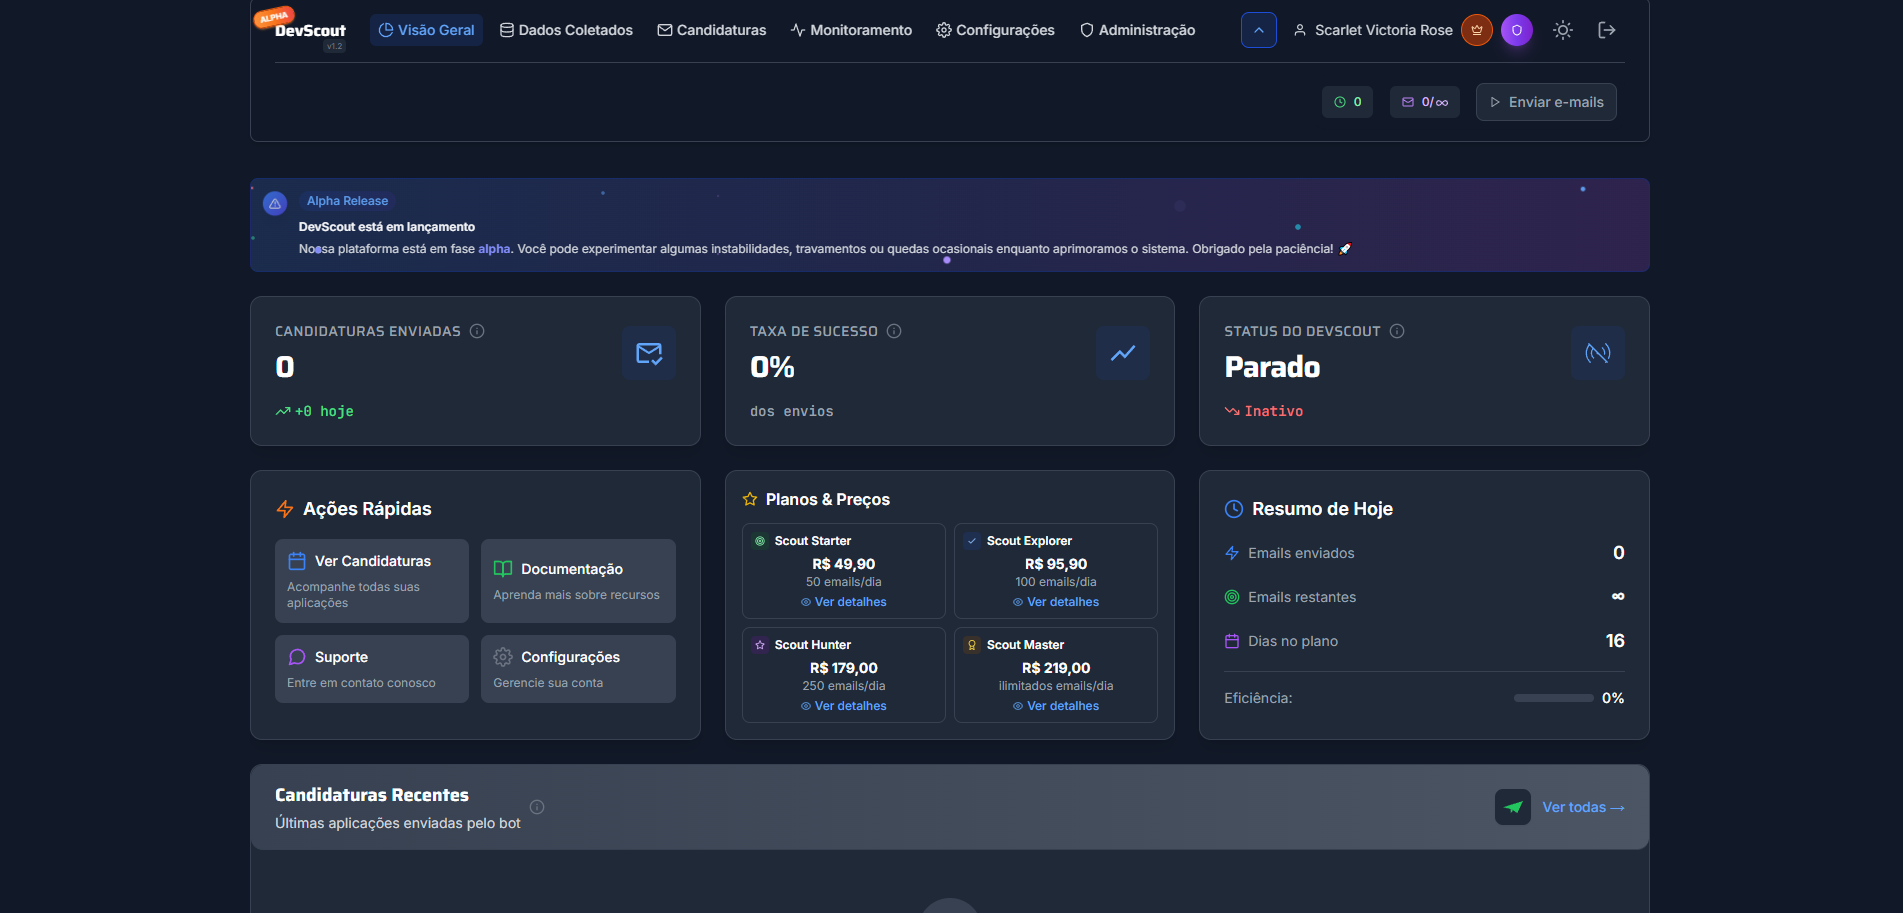Open the Candidaturas menu item
Viewport: 1903px width, 913px height.
[711, 30]
